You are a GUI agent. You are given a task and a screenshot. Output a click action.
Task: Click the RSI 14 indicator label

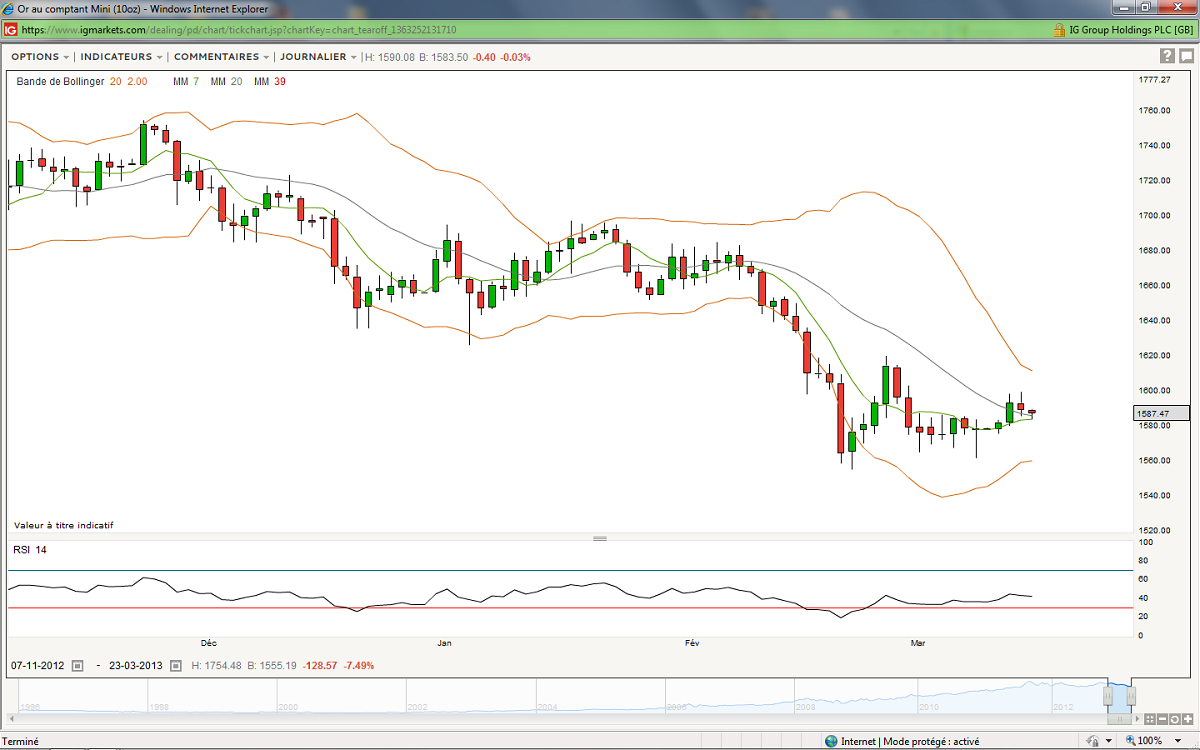click(x=29, y=549)
